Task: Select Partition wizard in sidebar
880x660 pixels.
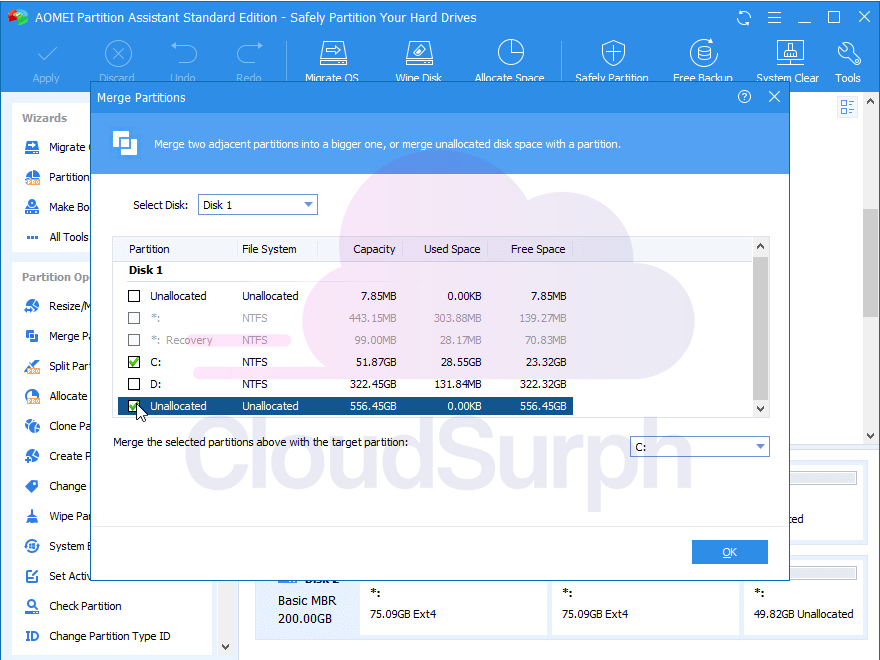Action: coord(56,177)
